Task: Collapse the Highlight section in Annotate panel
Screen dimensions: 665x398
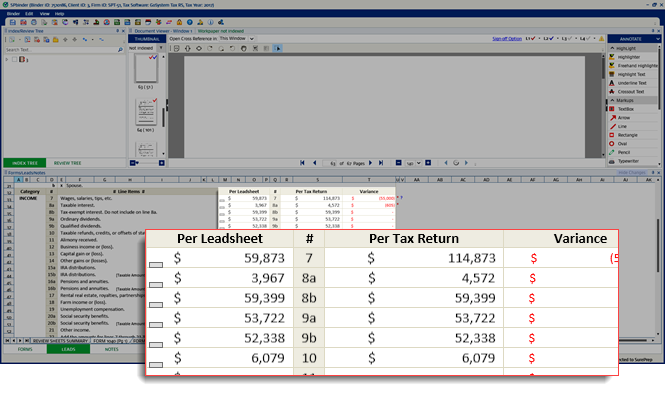Action: pyautogui.click(x=612, y=48)
